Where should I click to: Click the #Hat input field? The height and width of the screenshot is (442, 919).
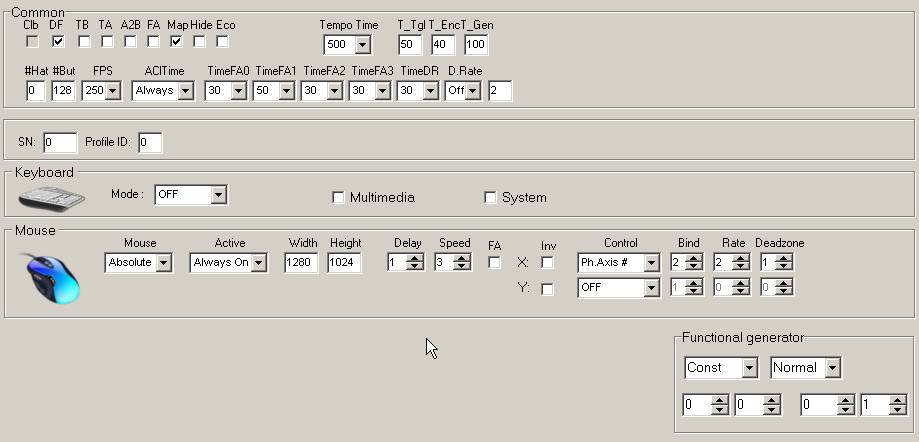click(35, 91)
